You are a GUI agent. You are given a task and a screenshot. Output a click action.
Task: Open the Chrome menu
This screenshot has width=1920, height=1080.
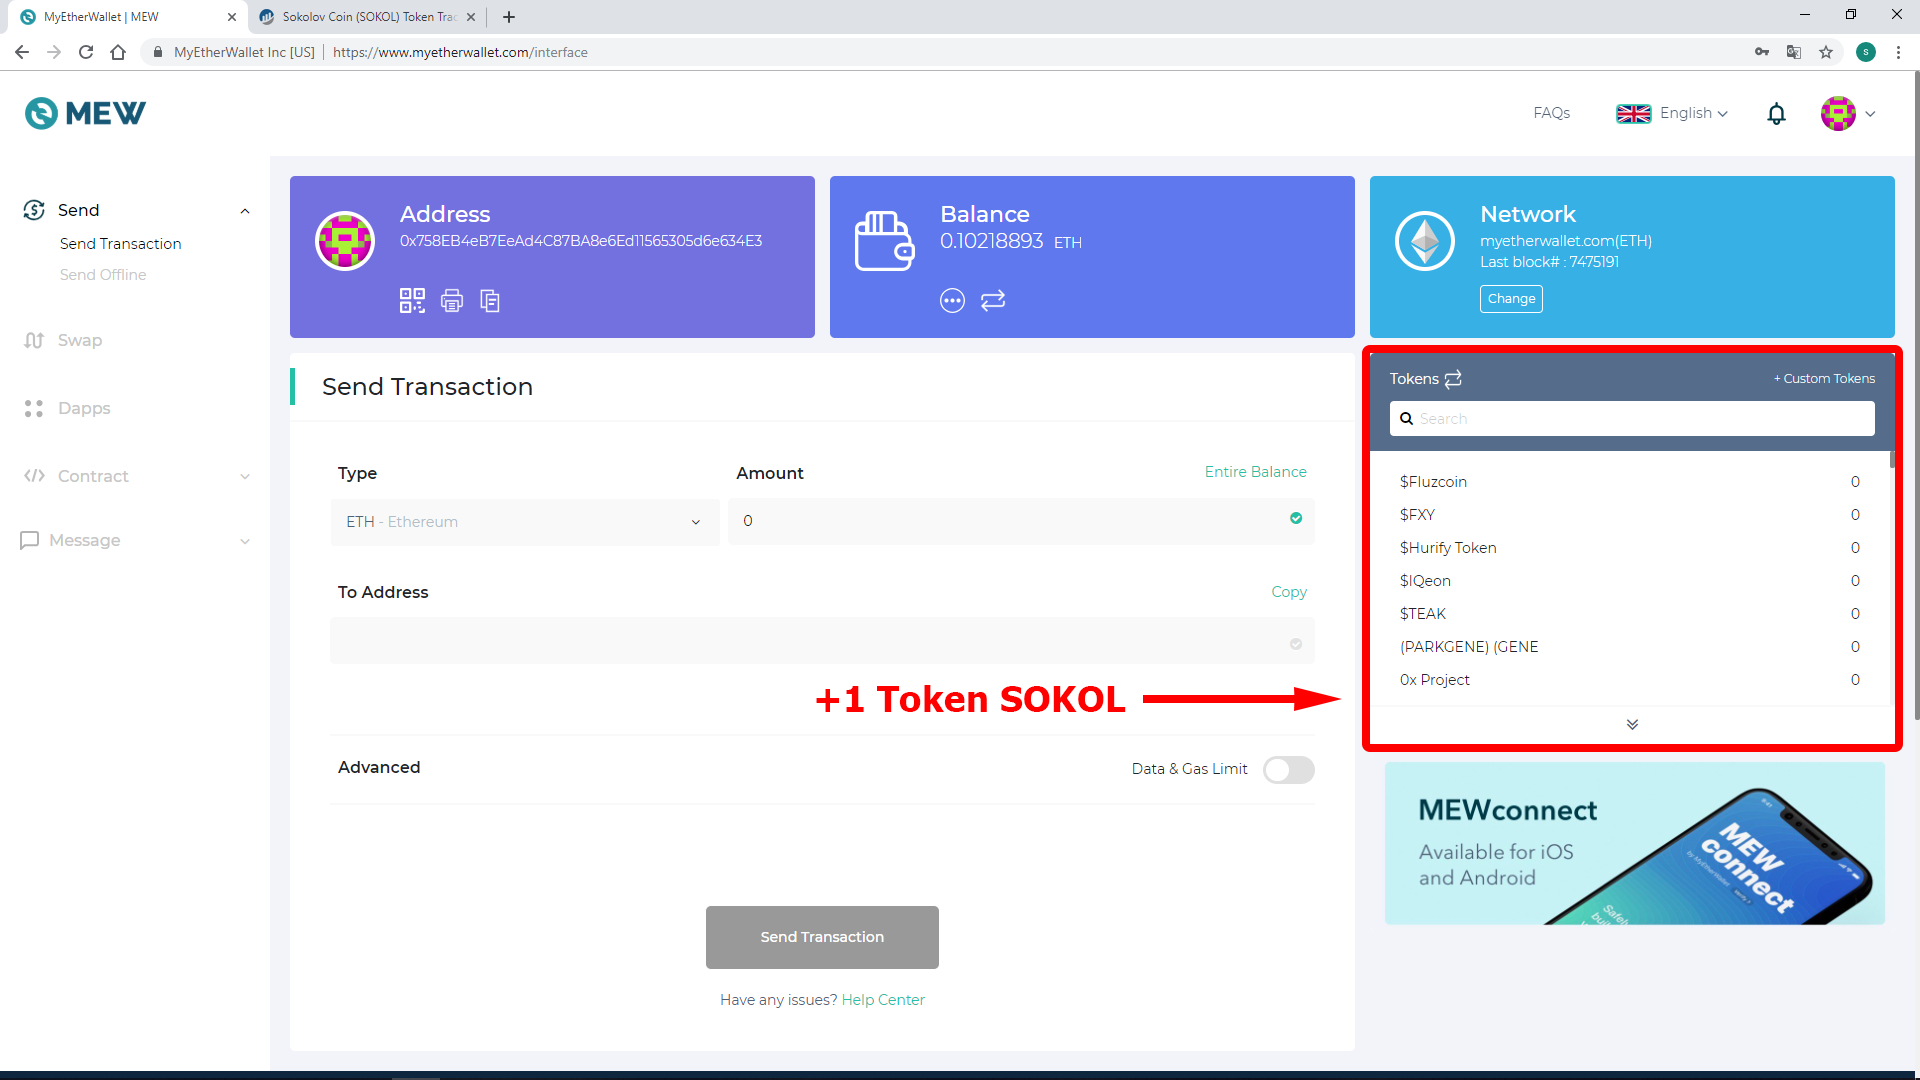click(x=1898, y=52)
